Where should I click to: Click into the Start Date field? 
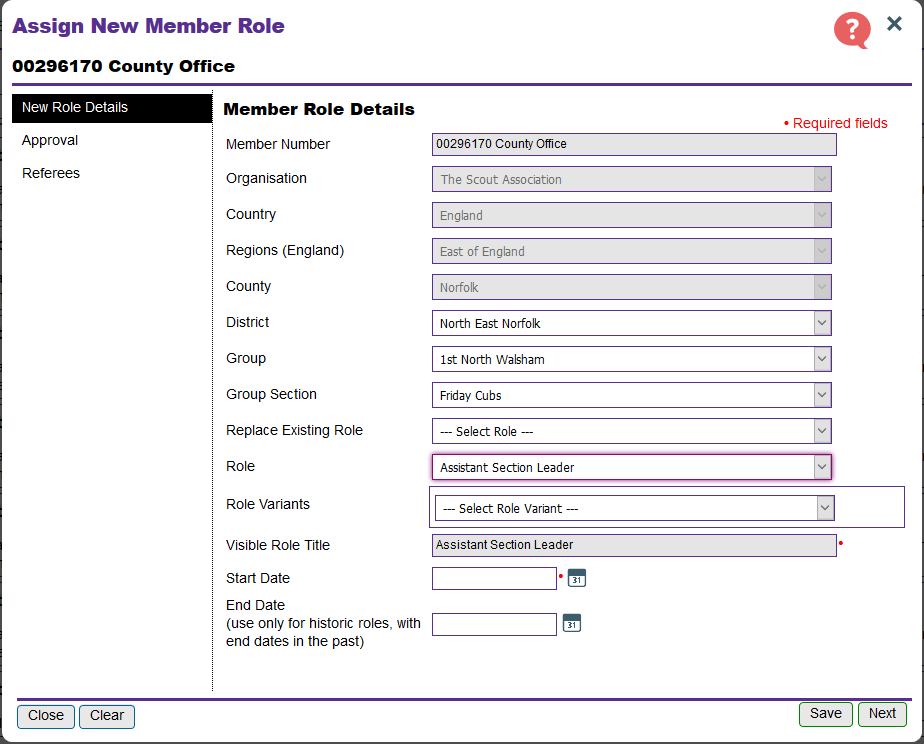494,579
